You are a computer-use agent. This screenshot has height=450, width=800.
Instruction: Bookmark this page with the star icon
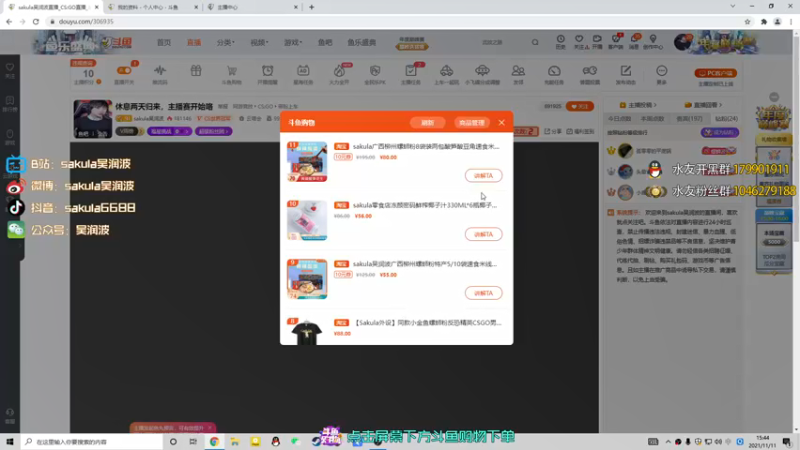tap(747, 21)
